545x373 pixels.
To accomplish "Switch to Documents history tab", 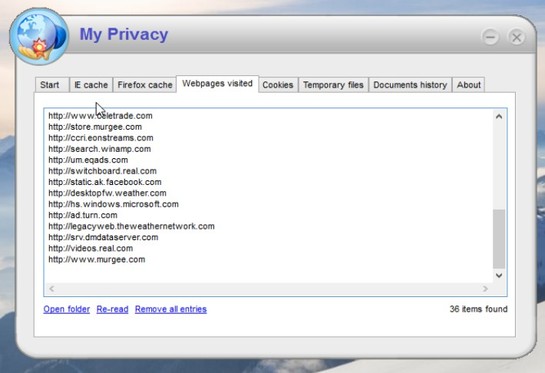I will [410, 85].
